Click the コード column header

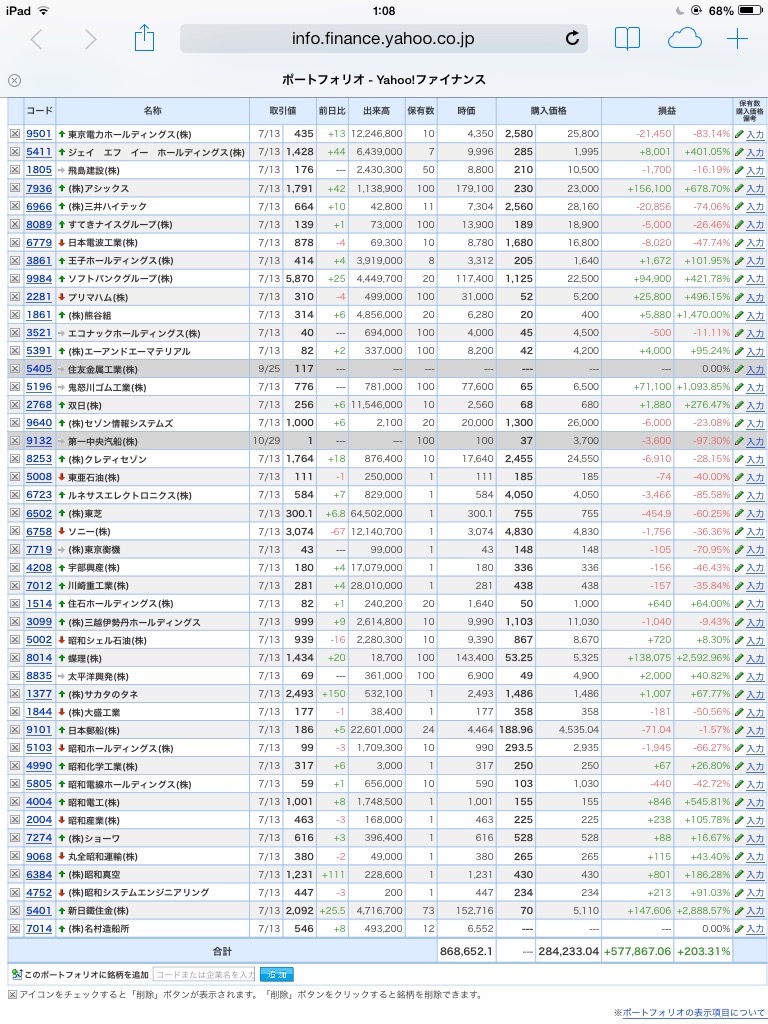(x=39, y=111)
